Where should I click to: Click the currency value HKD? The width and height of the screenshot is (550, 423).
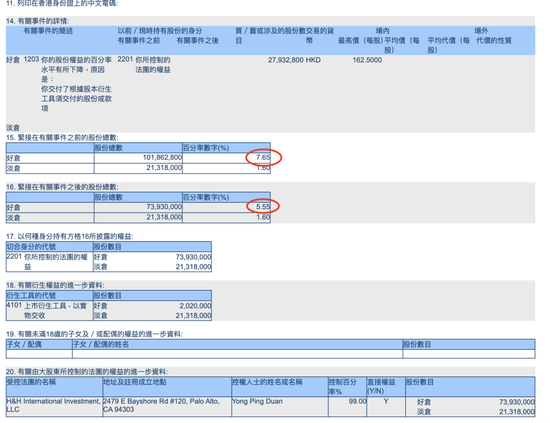tap(313, 60)
